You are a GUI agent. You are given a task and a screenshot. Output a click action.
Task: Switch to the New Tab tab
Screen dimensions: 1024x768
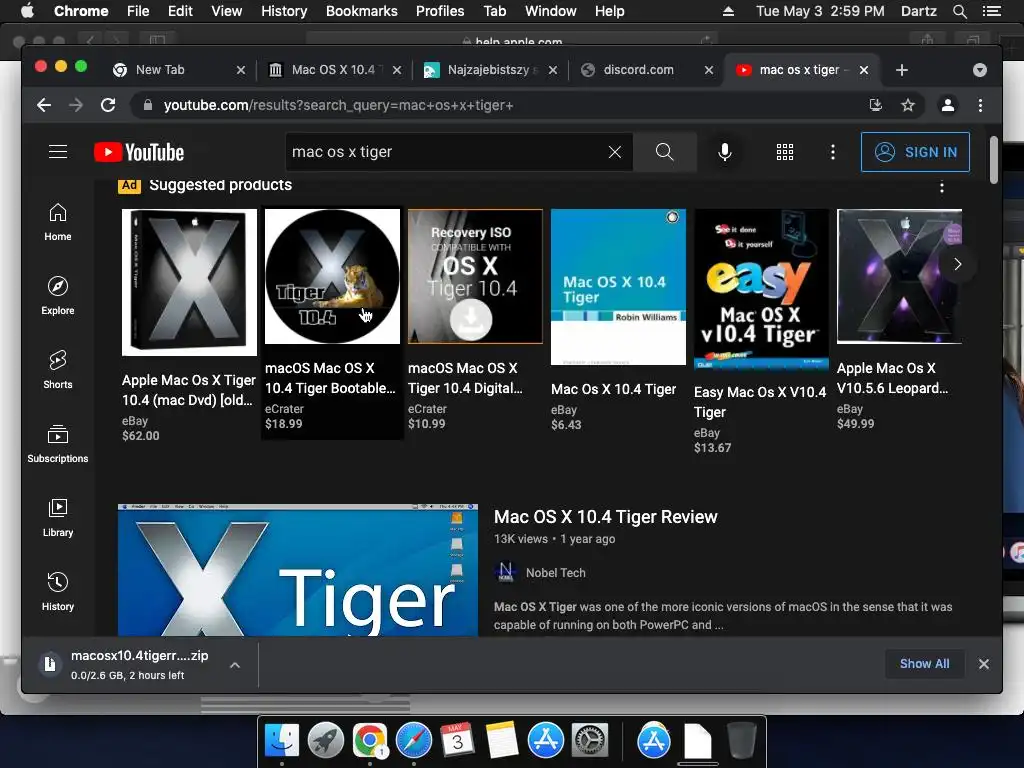click(177, 70)
